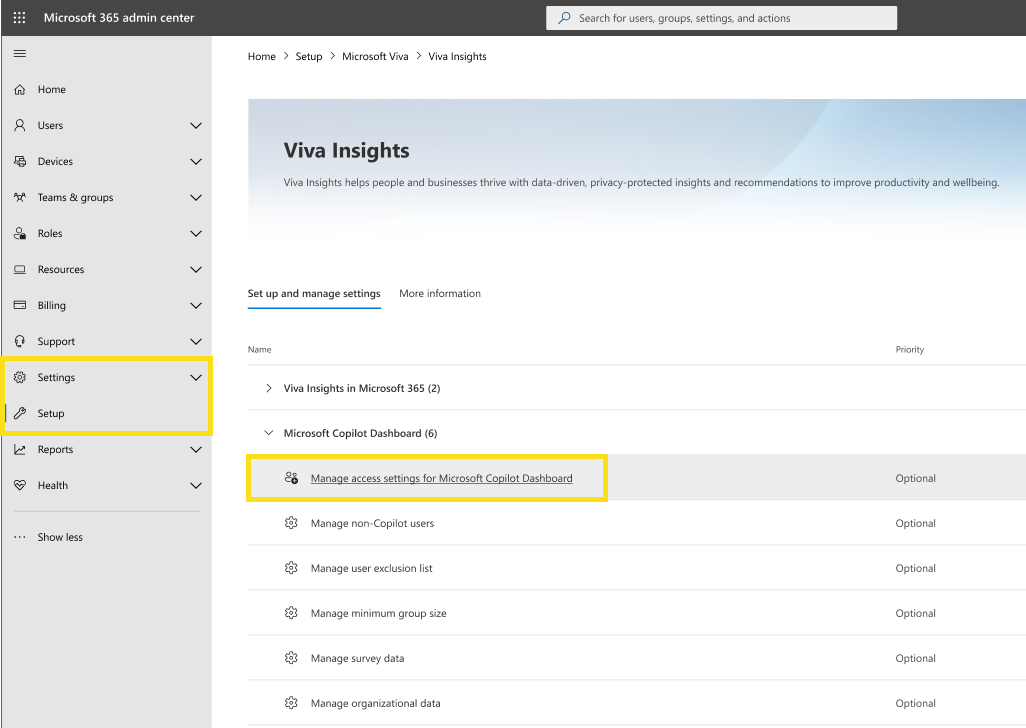Open the app launcher waffle icon
Viewport: 1026px width, 728px height.
coord(20,18)
